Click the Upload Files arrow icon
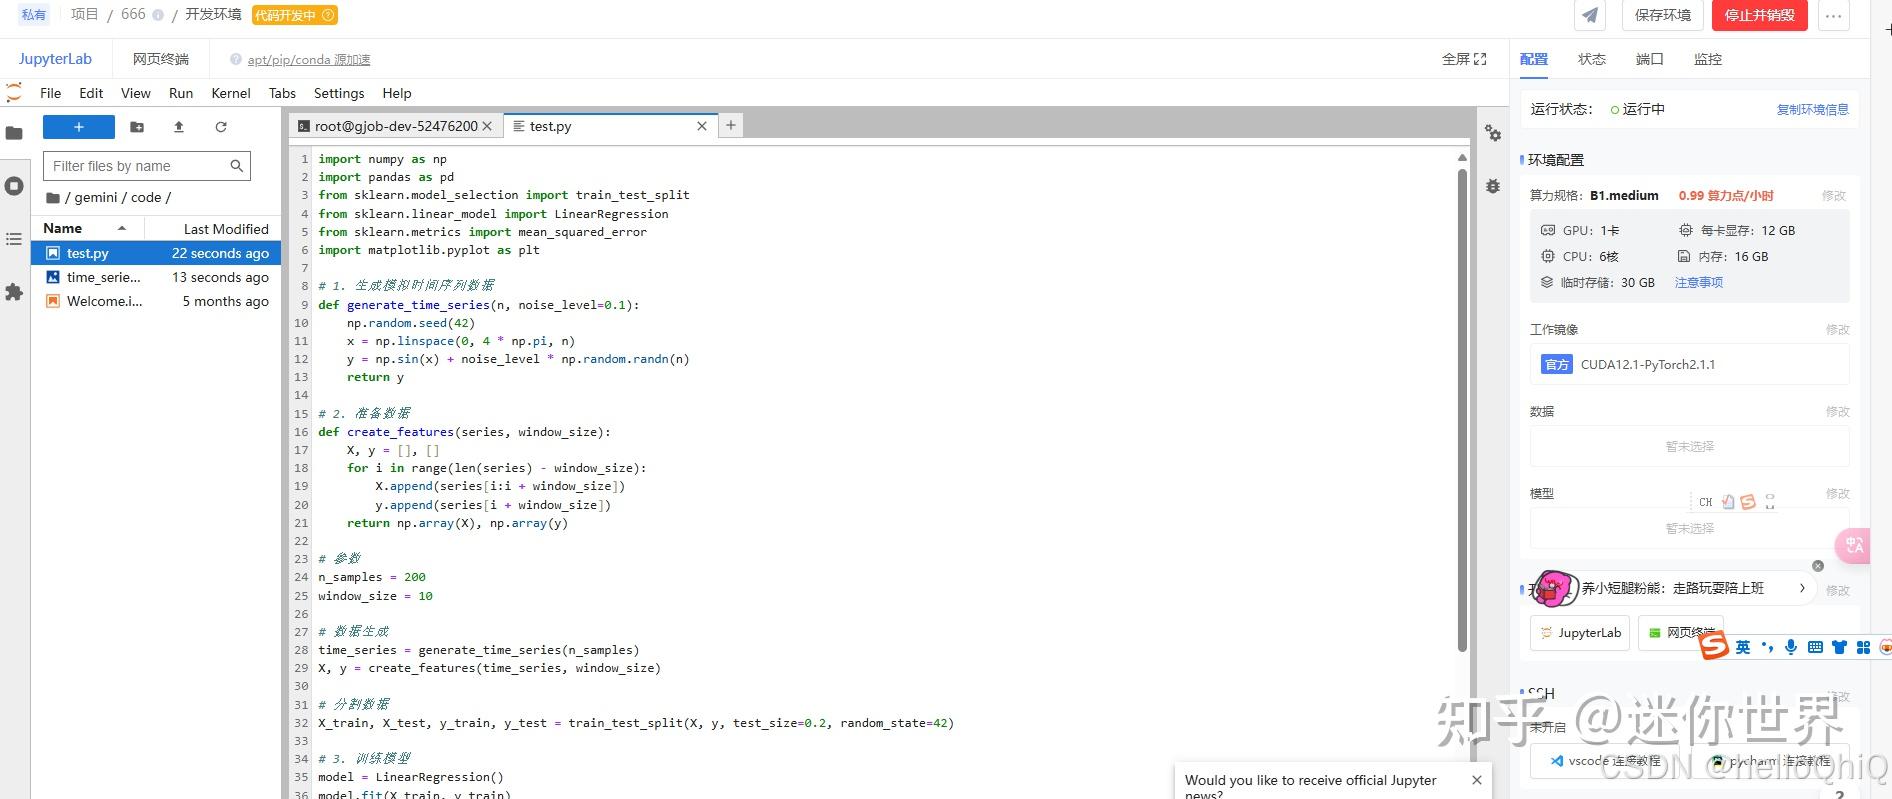The height and width of the screenshot is (799, 1892). click(179, 127)
